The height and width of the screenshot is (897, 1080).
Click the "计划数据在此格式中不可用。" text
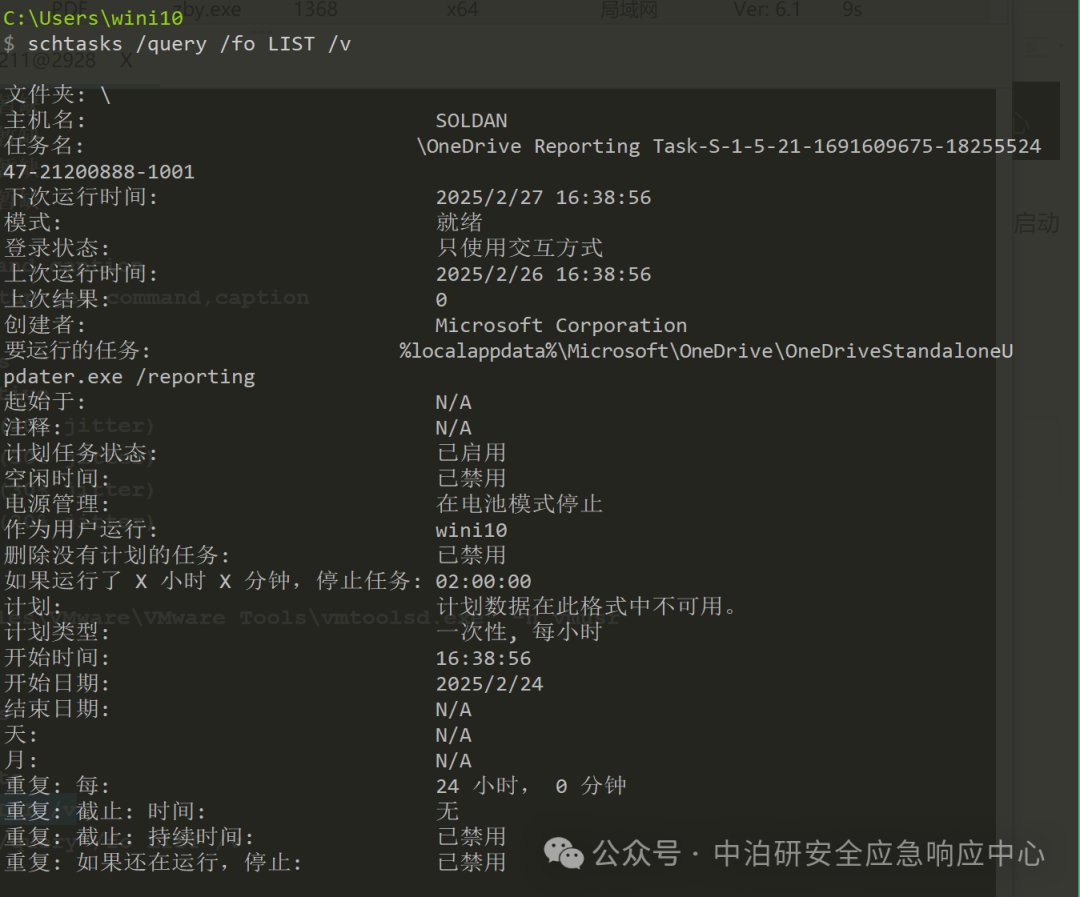tap(588, 606)
